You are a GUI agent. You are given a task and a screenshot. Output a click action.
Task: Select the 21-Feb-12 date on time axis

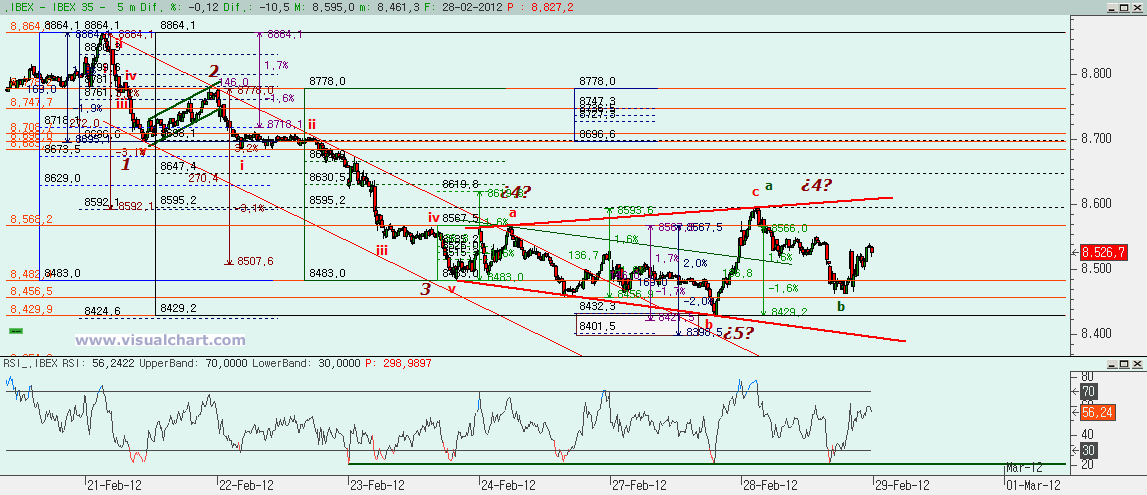[115, 485]
